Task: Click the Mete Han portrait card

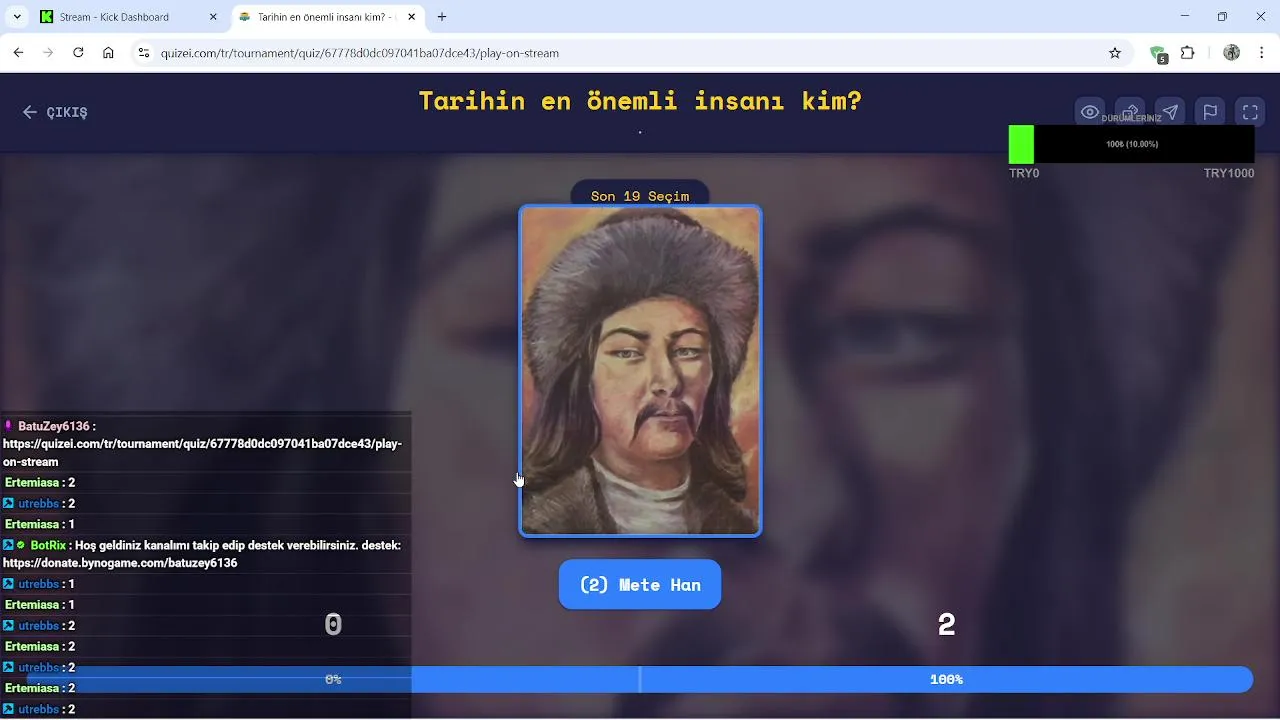Action: pyautogui.click(x=640, y=371)
